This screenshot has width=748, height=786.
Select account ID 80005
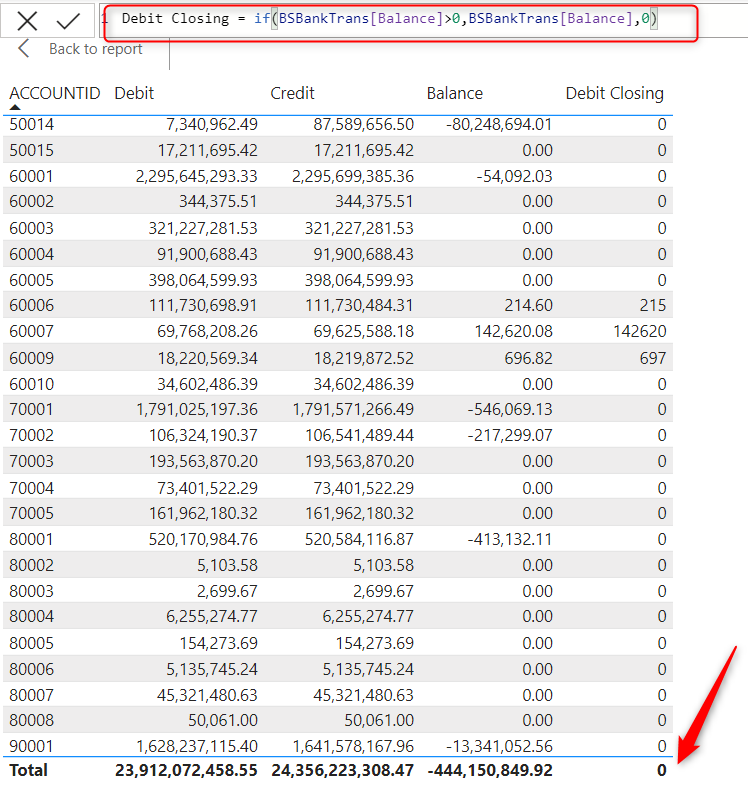tap(32, 644)
